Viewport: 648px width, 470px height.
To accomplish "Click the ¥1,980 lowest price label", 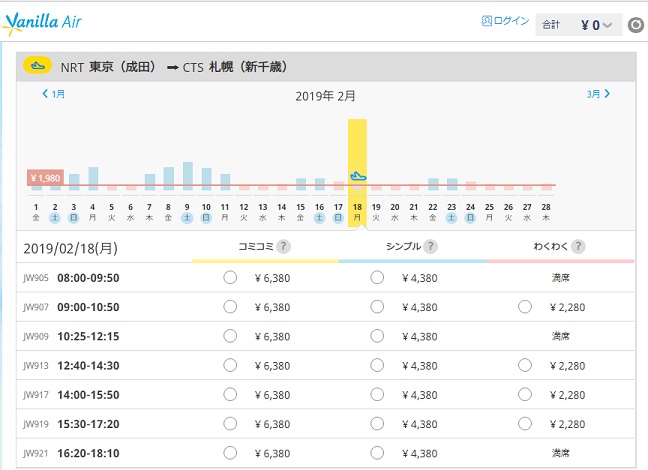I will (x=45, y=178).
